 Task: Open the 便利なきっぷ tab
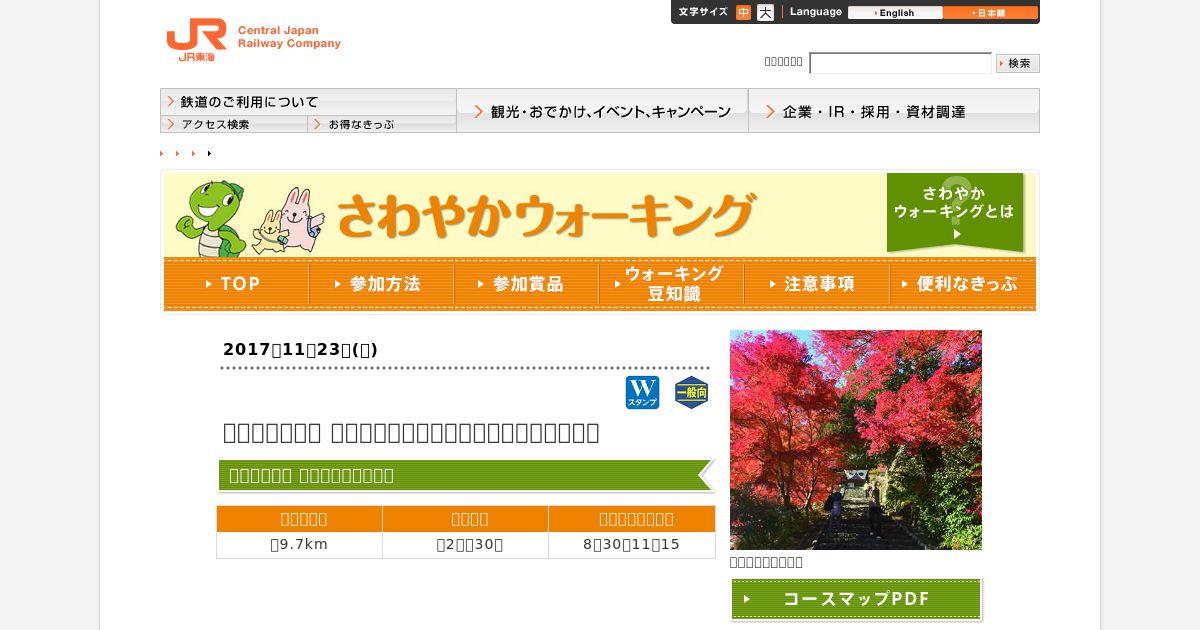(962, 284)
